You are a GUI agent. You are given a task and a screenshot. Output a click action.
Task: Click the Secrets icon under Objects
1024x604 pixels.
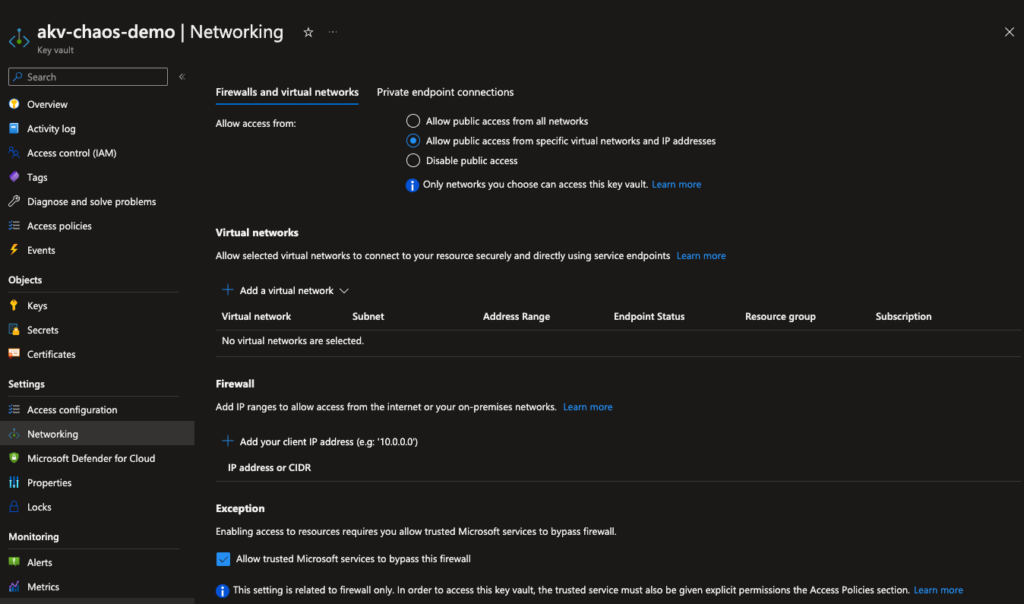(x=14, y=330)
